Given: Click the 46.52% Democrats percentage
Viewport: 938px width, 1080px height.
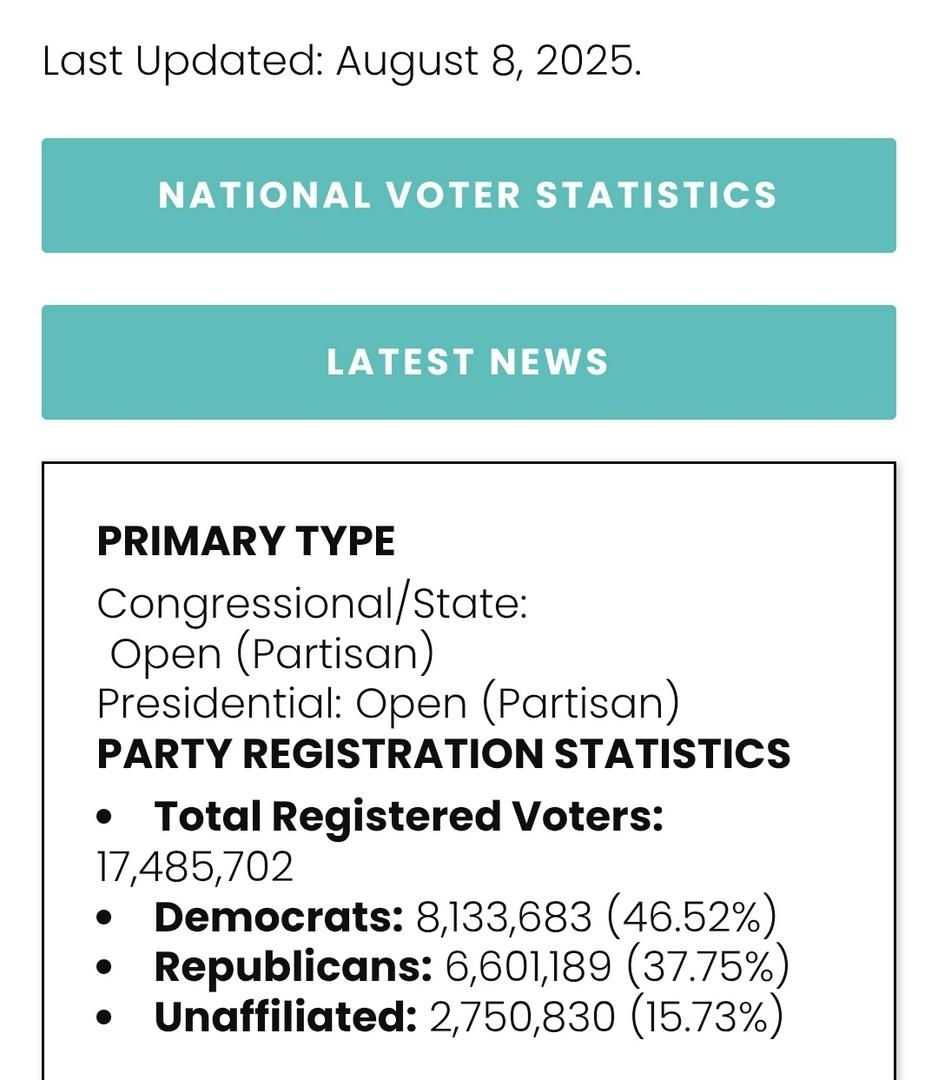Looking at the screenshot, I should click(692, 917).
